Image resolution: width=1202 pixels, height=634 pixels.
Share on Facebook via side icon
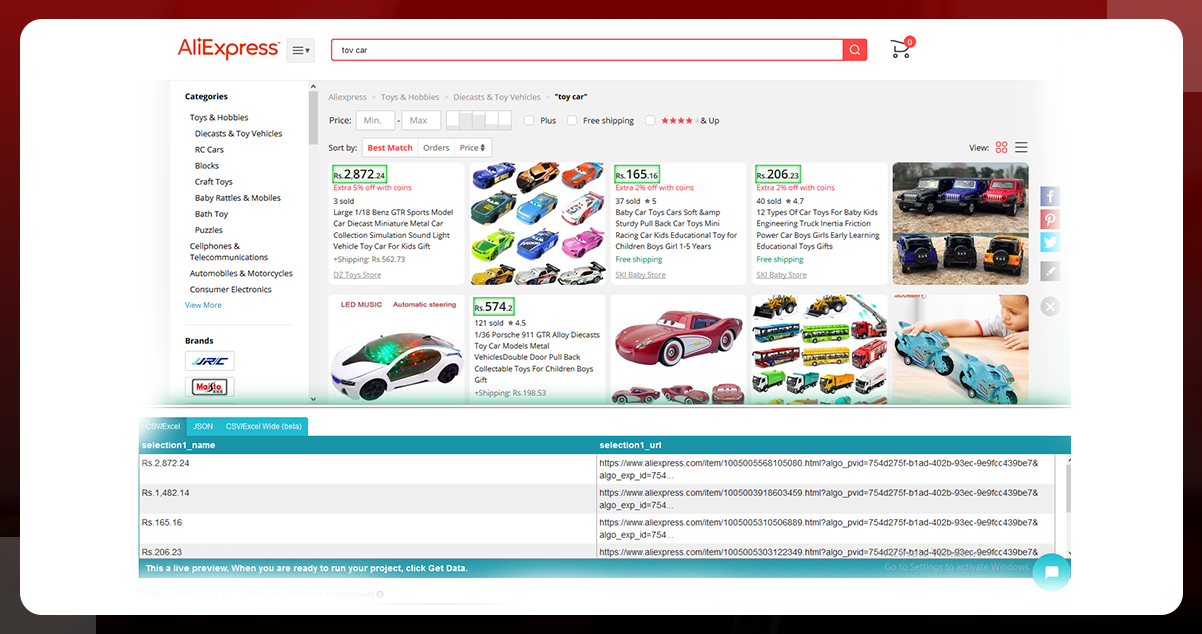[x=1050, y=196]
